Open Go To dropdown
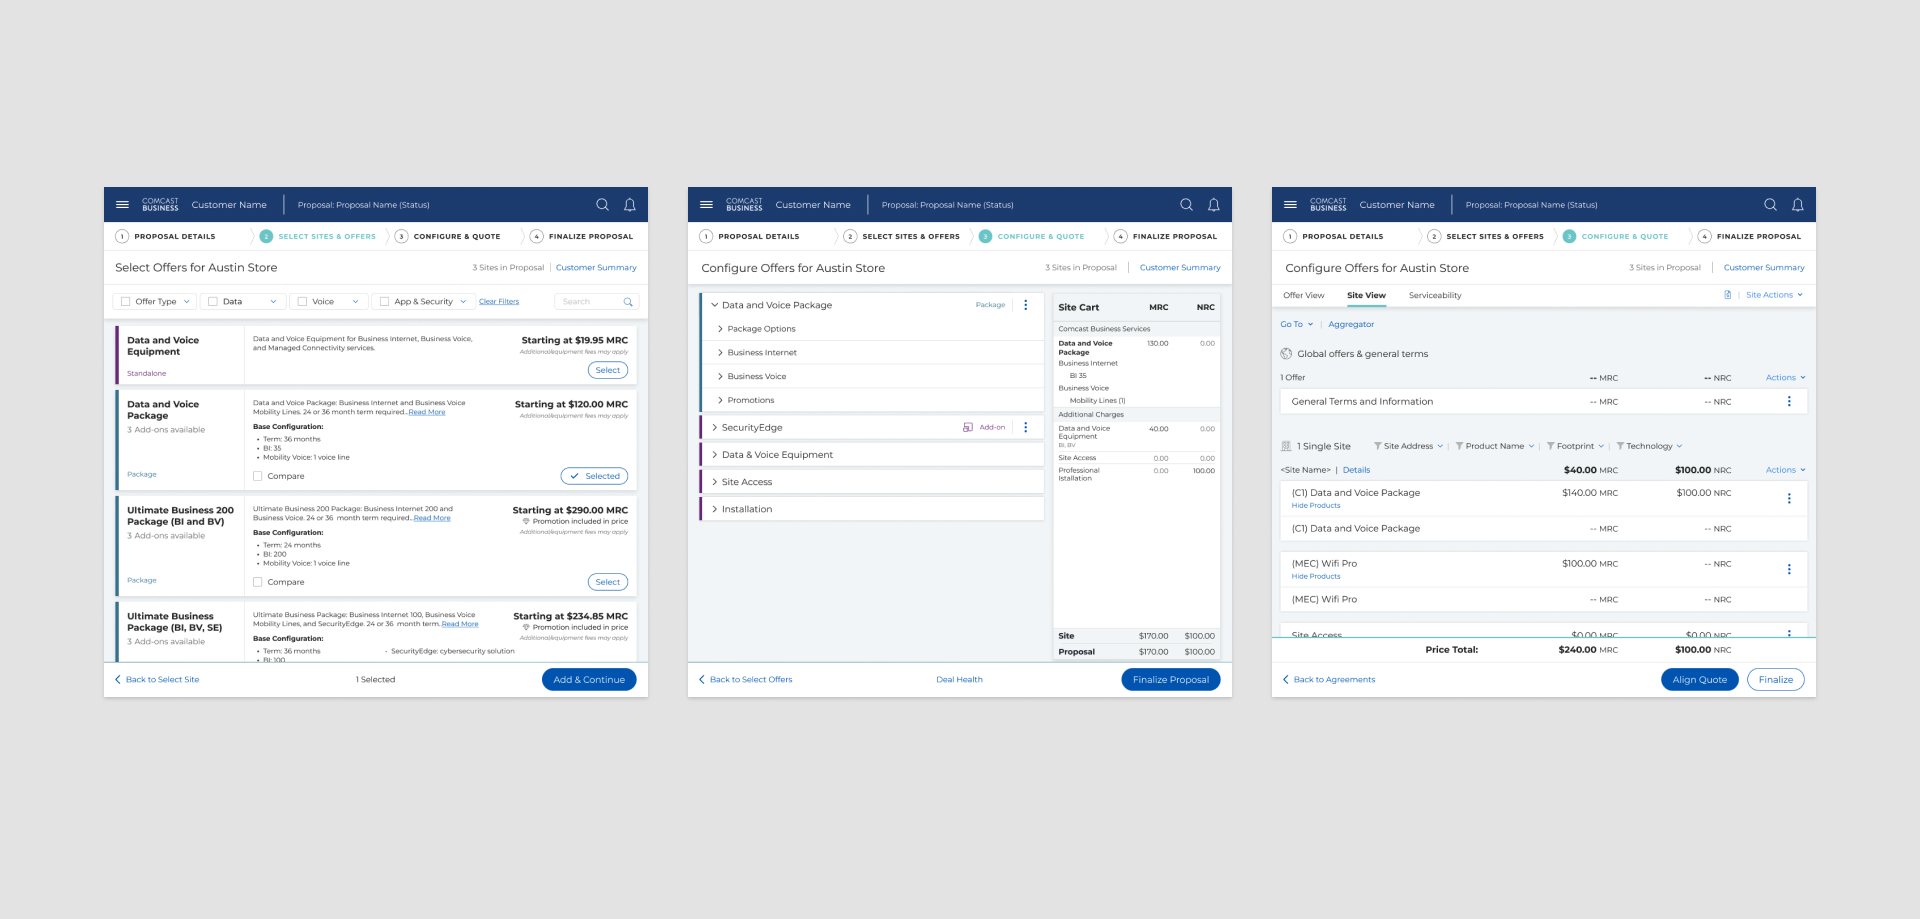1920x919 pixels. click(x=1297, y=324)
